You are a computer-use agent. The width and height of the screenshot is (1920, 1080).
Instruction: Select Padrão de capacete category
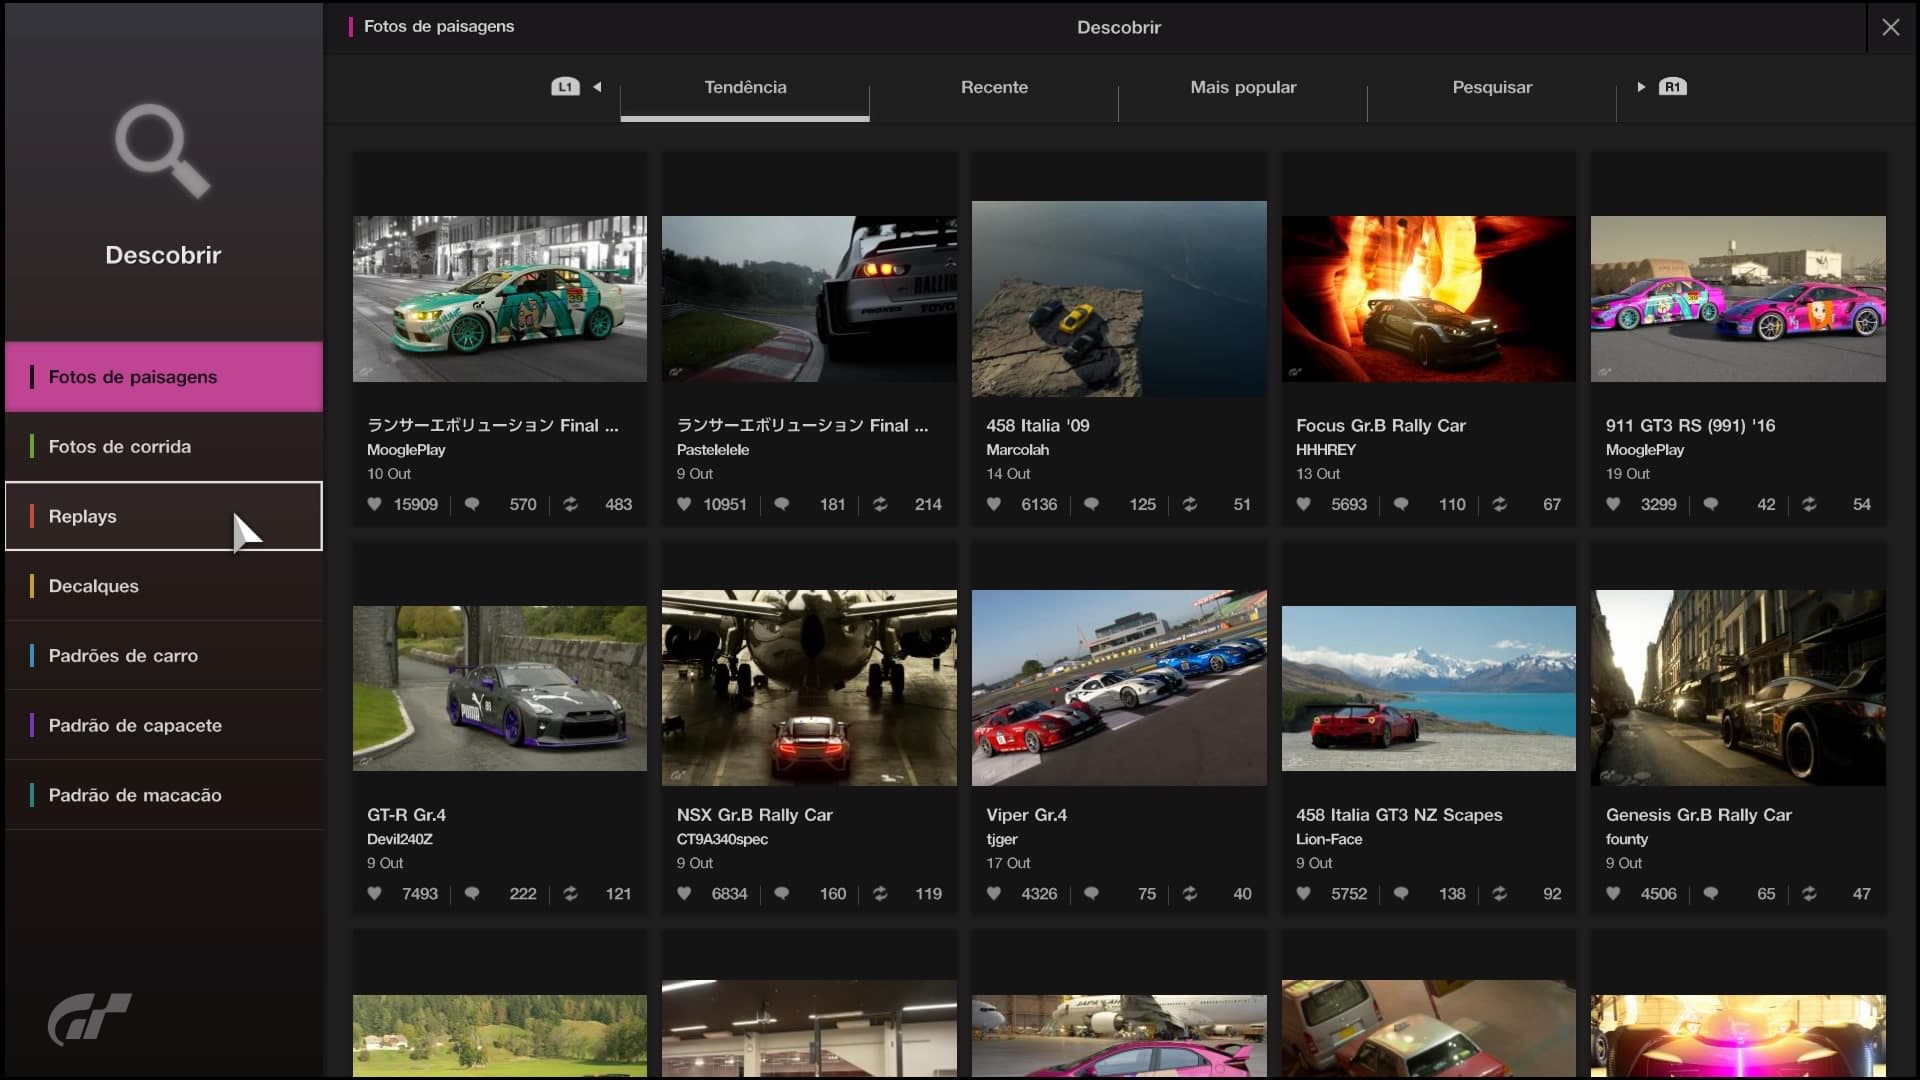tap(164, 725)
